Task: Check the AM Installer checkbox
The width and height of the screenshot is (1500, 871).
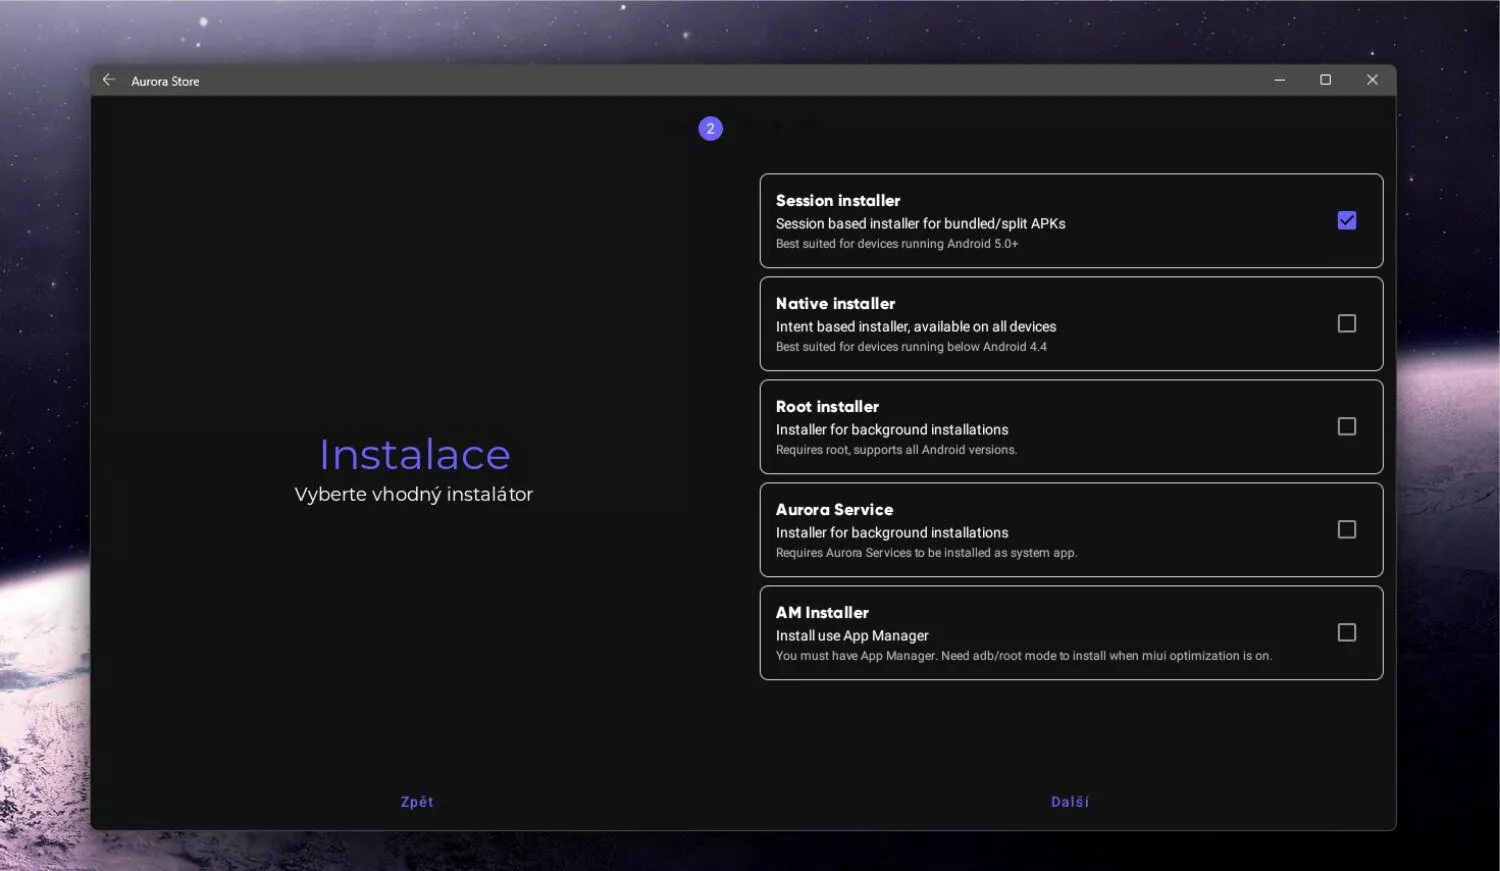Action: coord(1347,632)
